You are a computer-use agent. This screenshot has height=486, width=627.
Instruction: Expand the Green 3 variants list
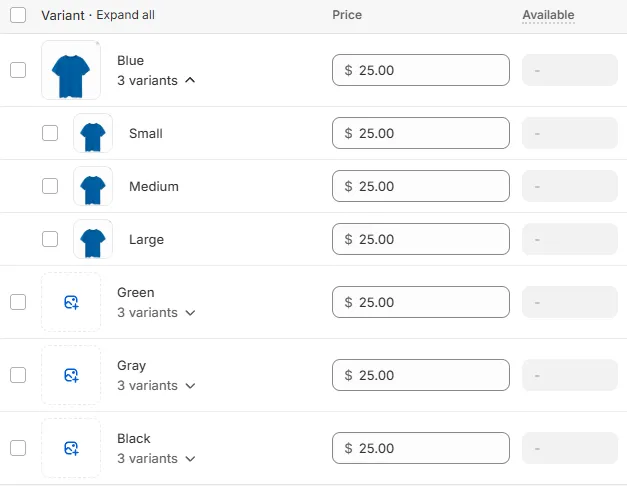pyautogui.click(x=156, y=312)
